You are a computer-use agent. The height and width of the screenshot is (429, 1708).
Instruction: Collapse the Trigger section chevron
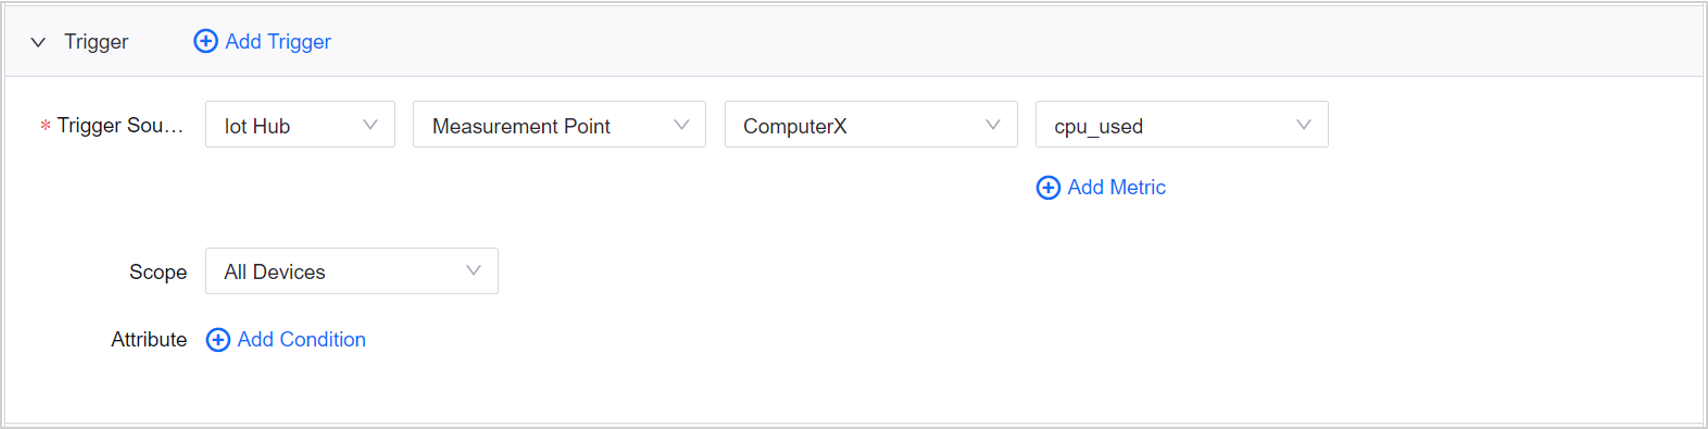tap(38, 42)
